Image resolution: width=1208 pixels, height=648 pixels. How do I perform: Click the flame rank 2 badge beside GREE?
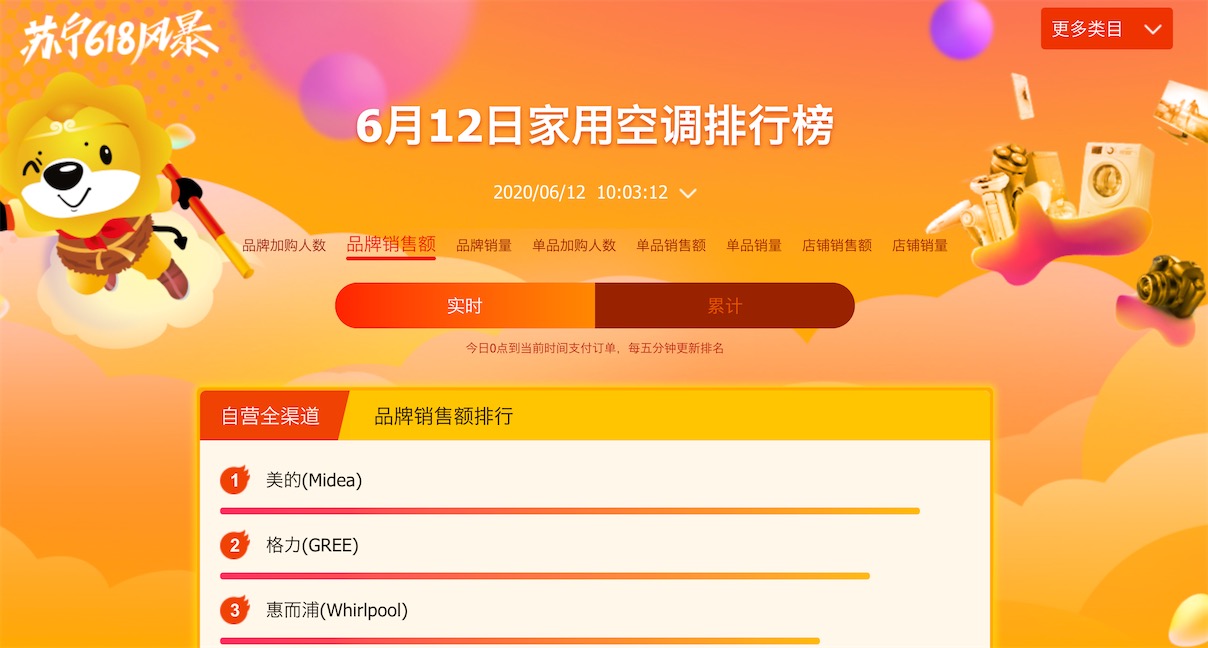[233, 545]
